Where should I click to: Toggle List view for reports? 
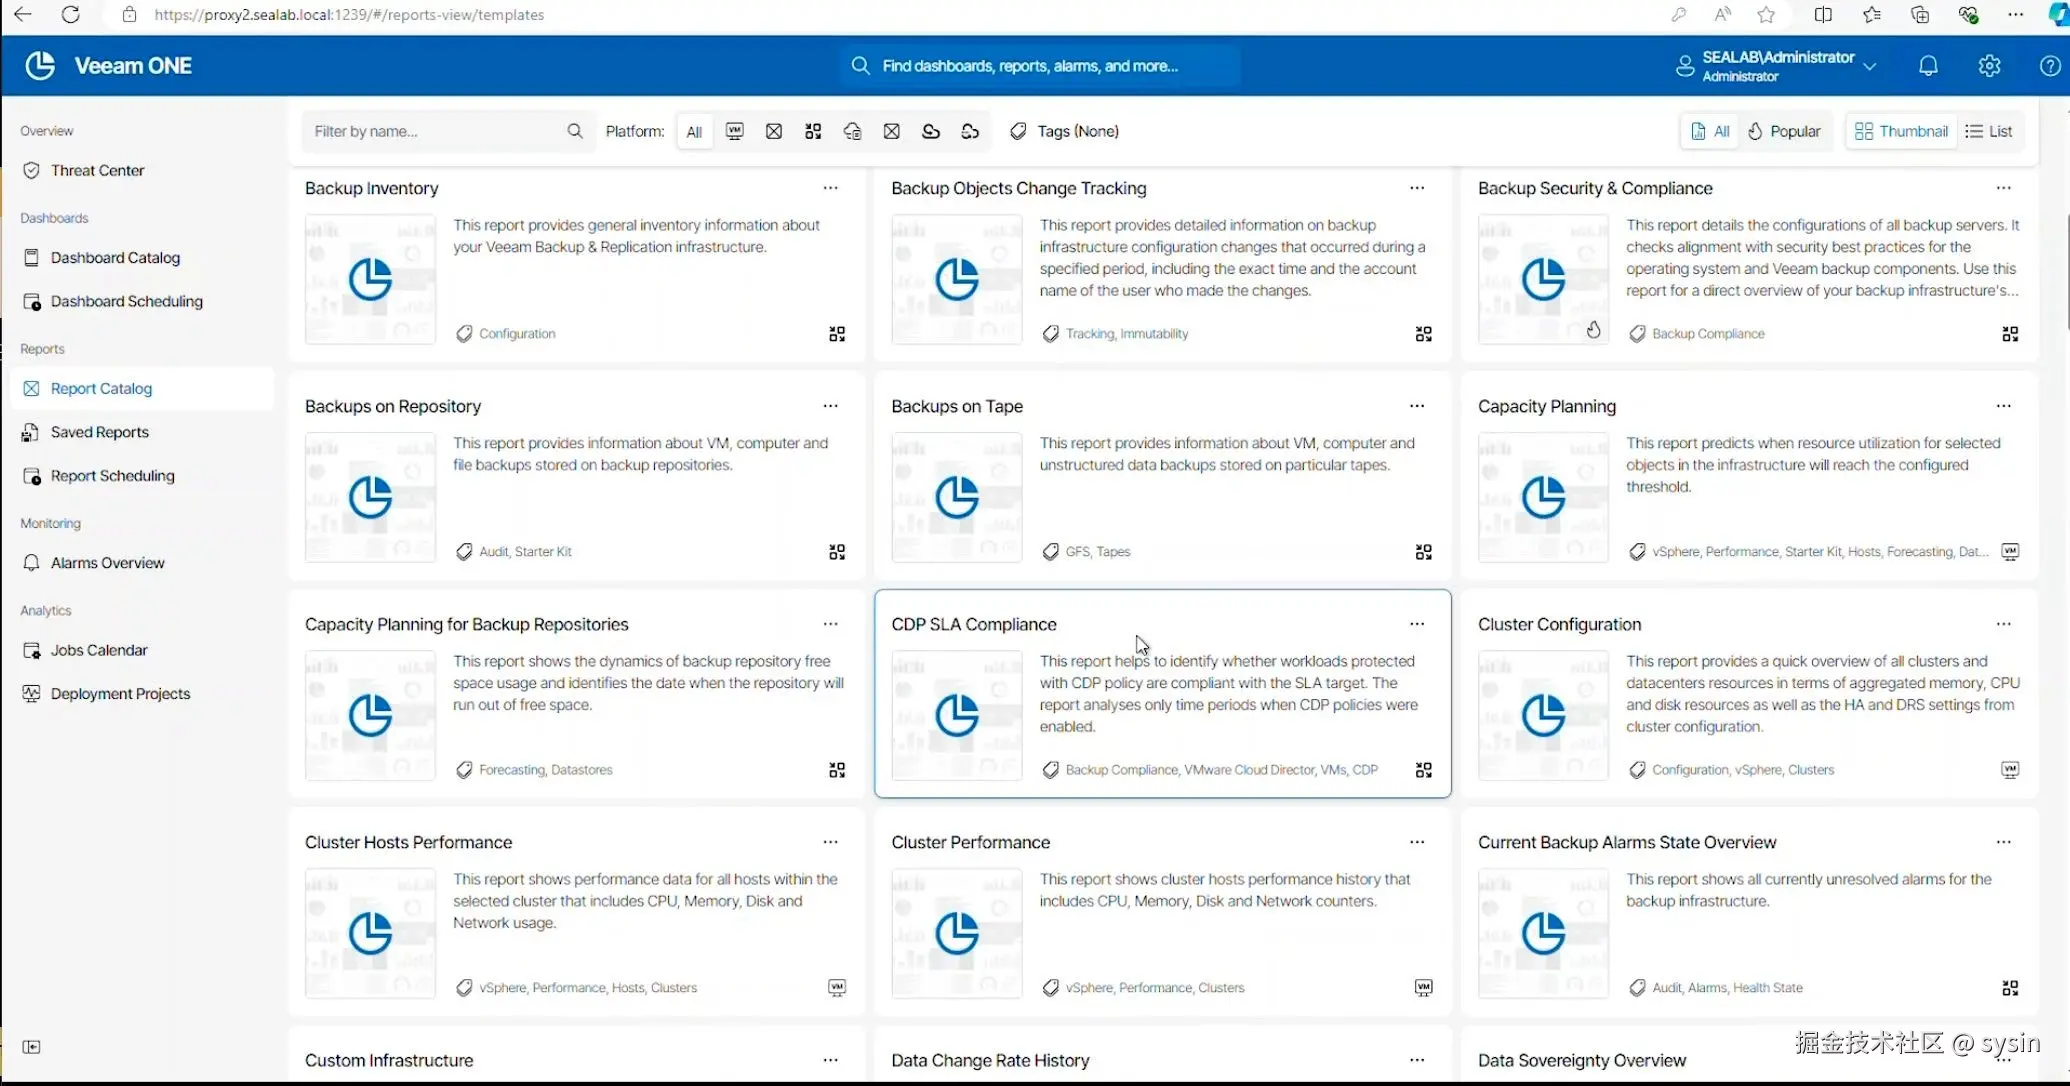point(1989,131)
